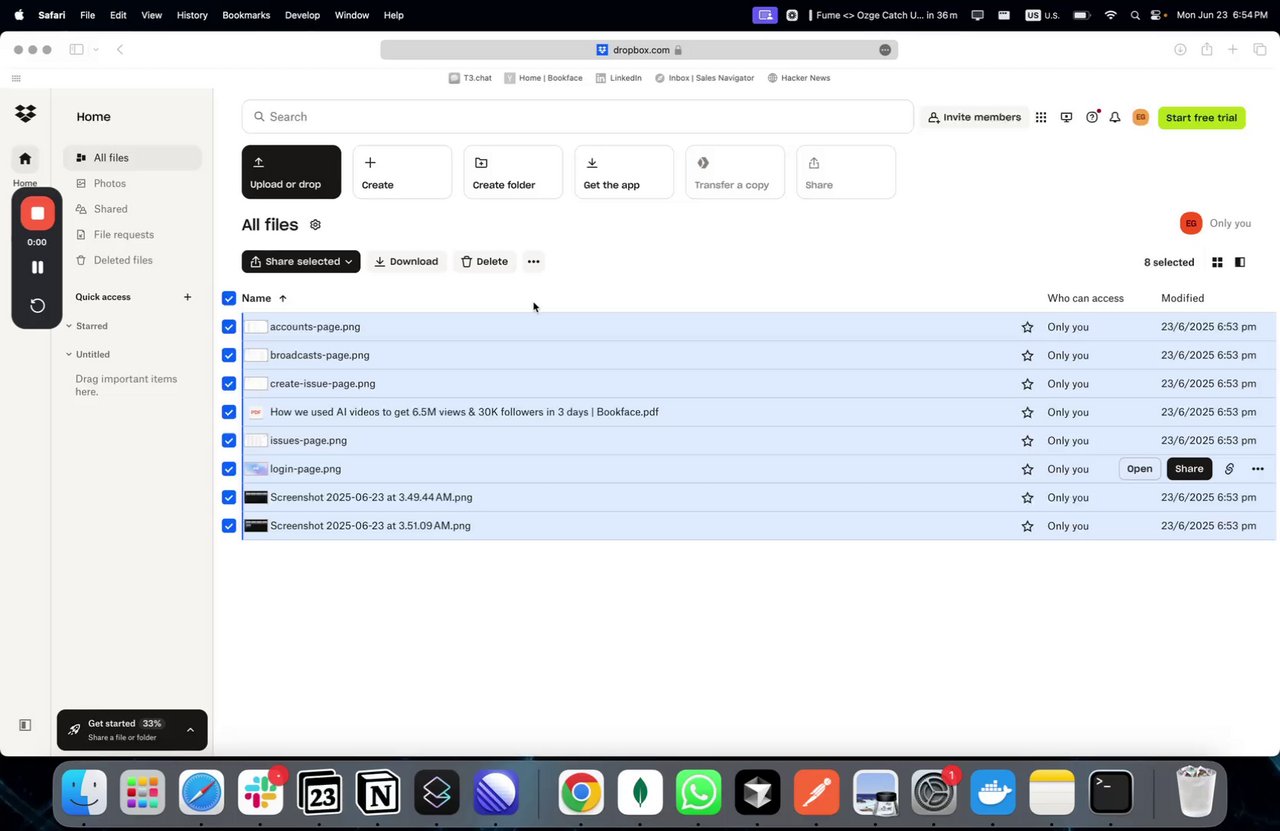Open more options for login-page.png row
The width and height of the screenshot is (1280, 831).
(x=1258, y=469)
